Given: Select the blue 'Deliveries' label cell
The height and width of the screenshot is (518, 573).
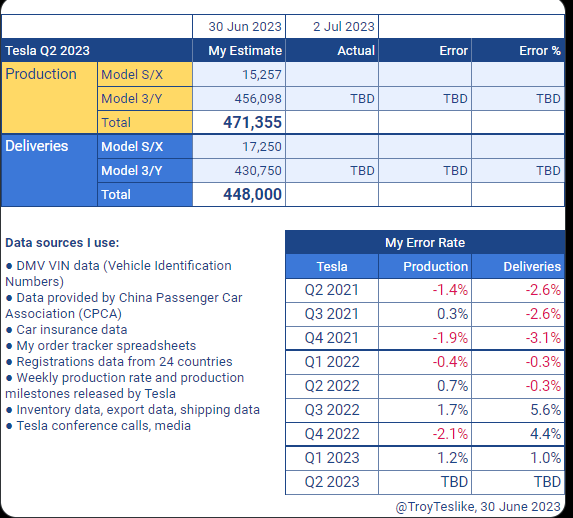Looking at the screenshot, I should 49,170.
